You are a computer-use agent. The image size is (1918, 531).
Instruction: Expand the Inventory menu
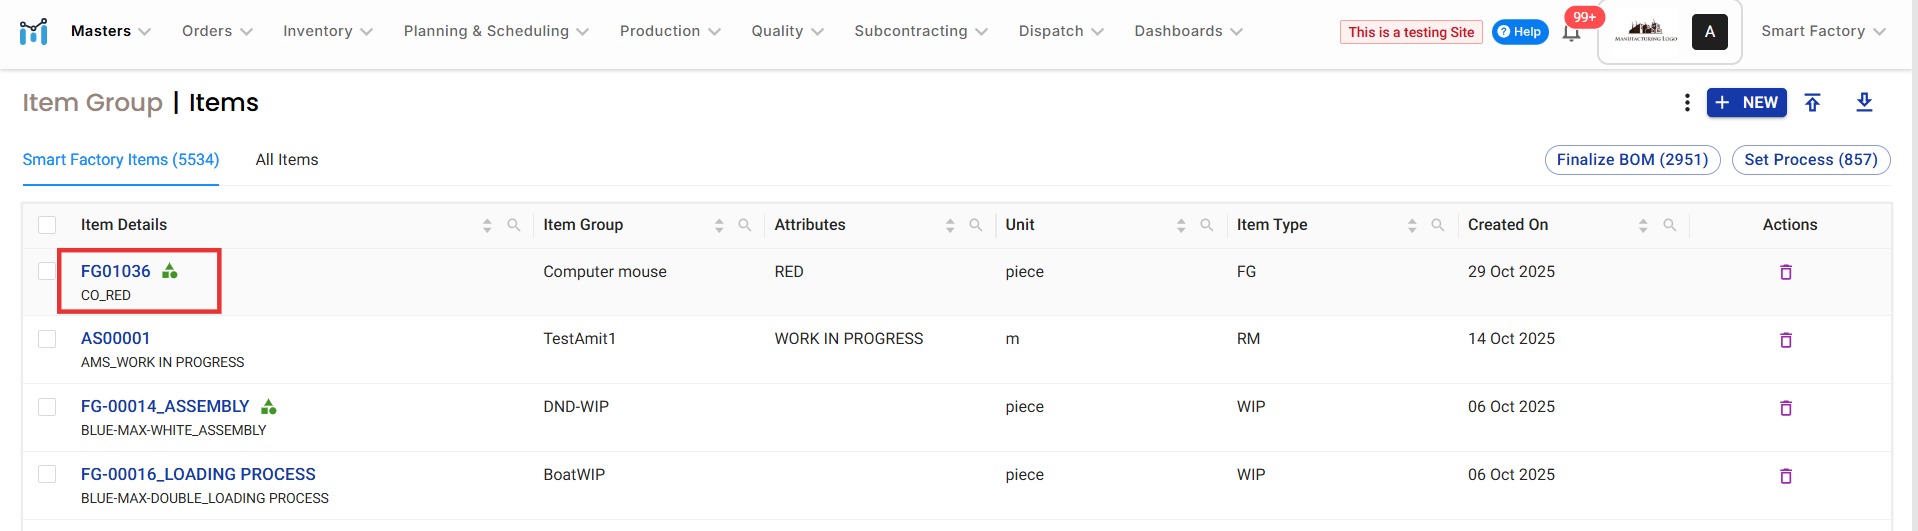click(327, 31)
